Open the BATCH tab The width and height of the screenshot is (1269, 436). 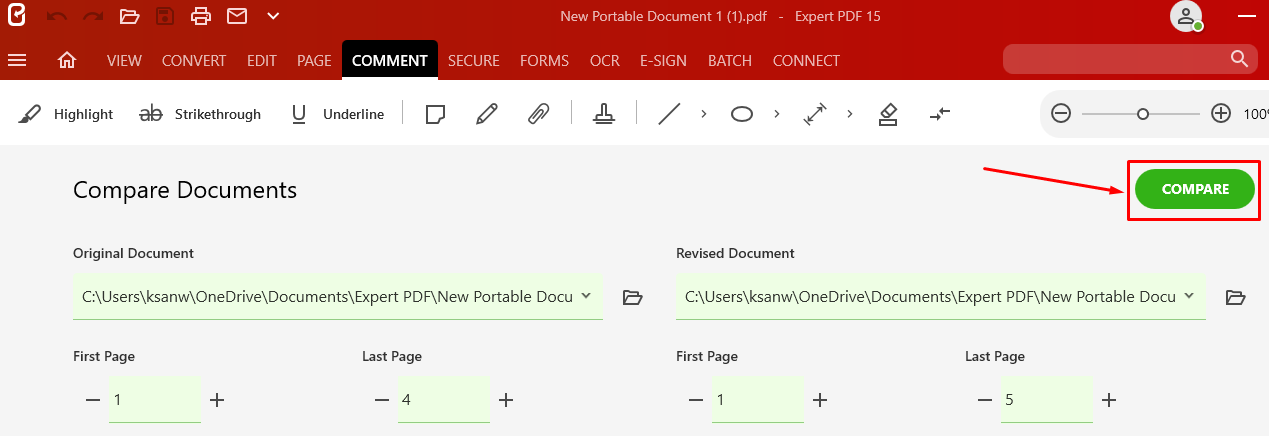730,60
